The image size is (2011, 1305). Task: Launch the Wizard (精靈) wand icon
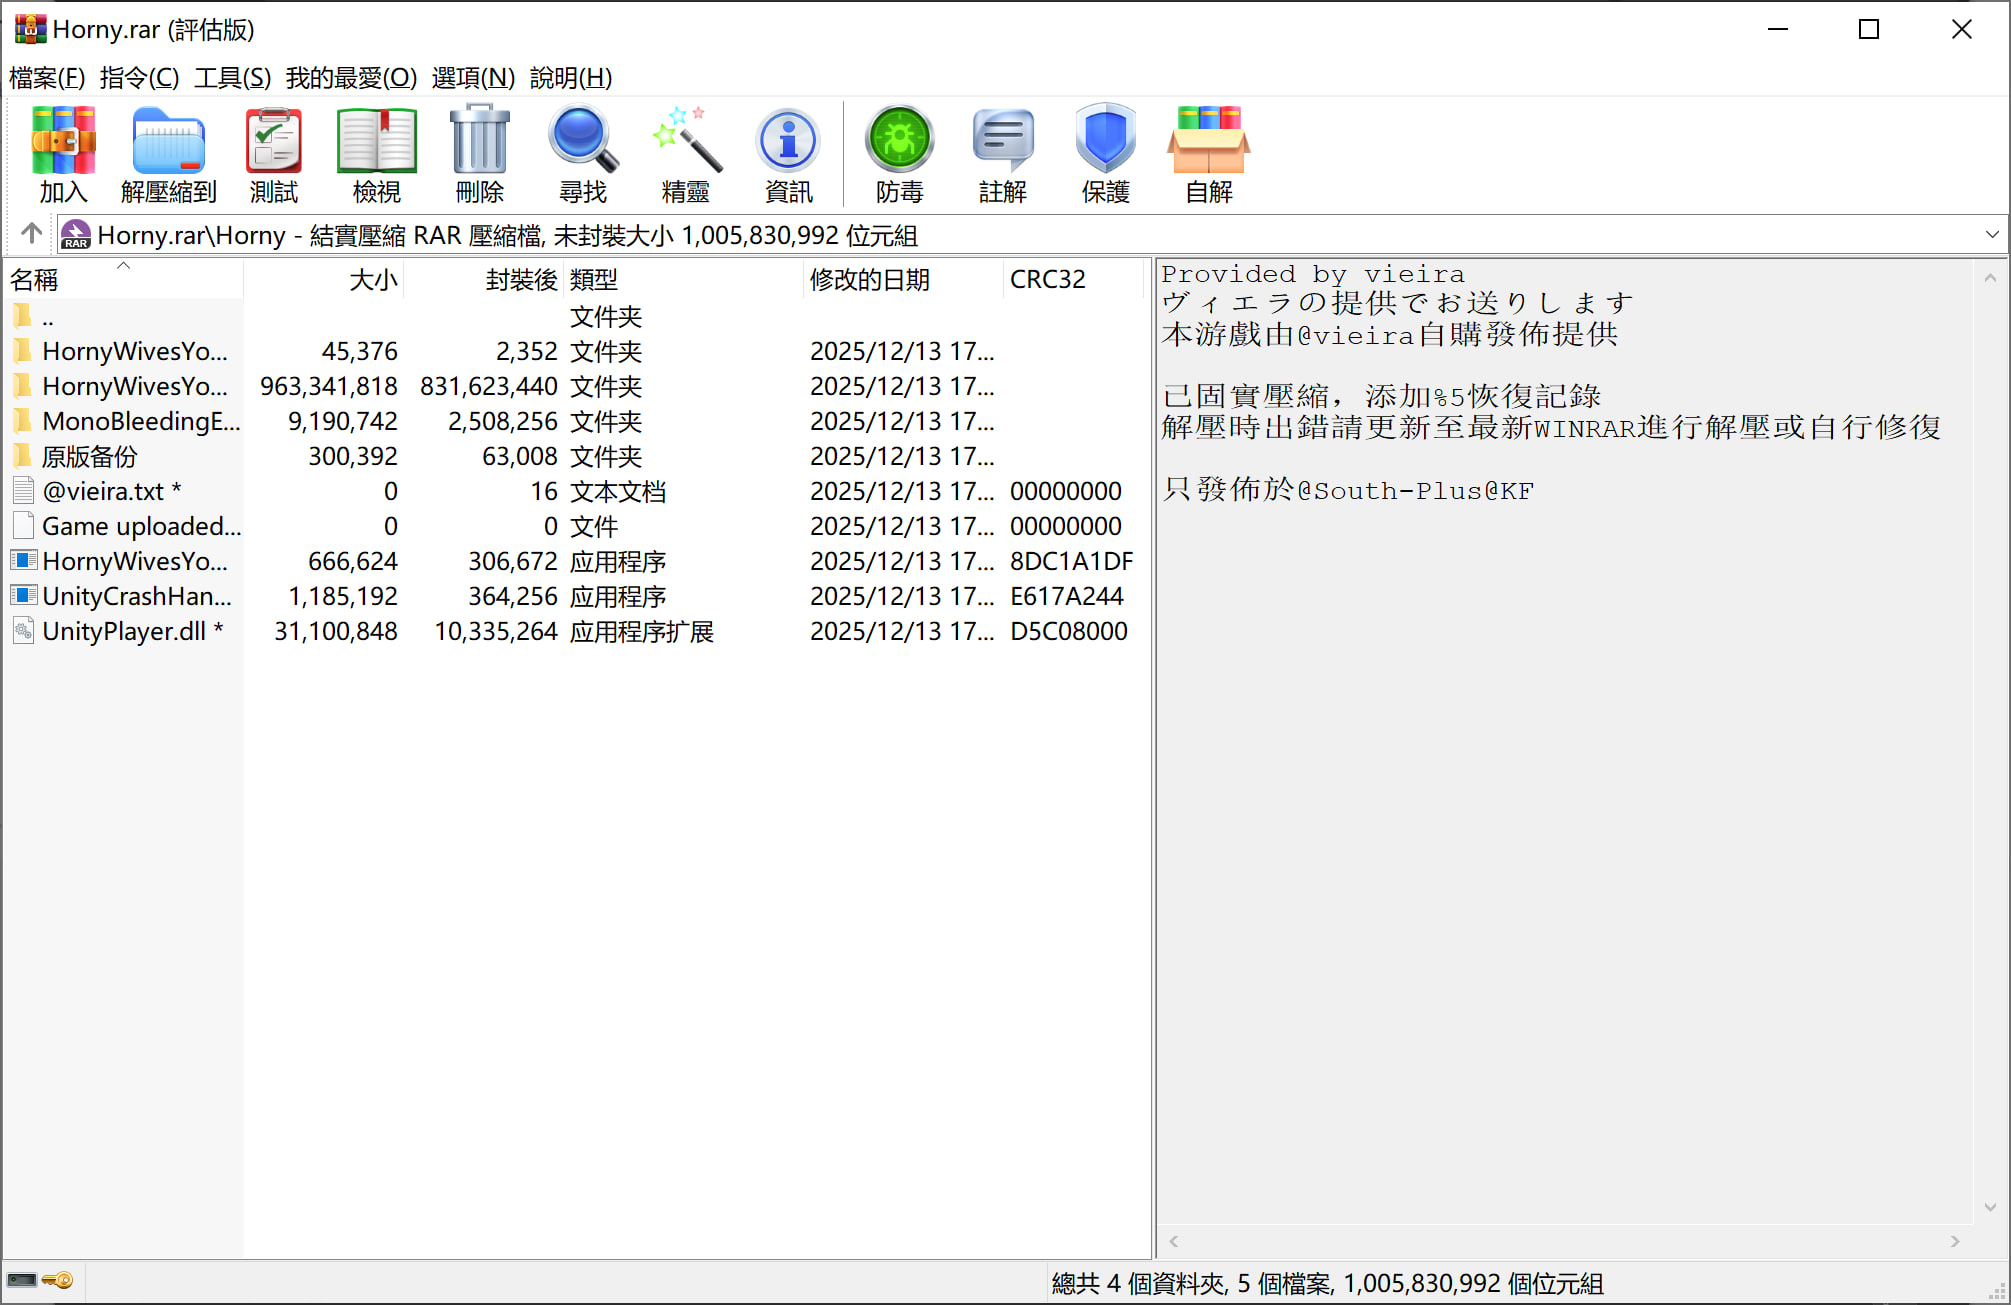(685, 153)
